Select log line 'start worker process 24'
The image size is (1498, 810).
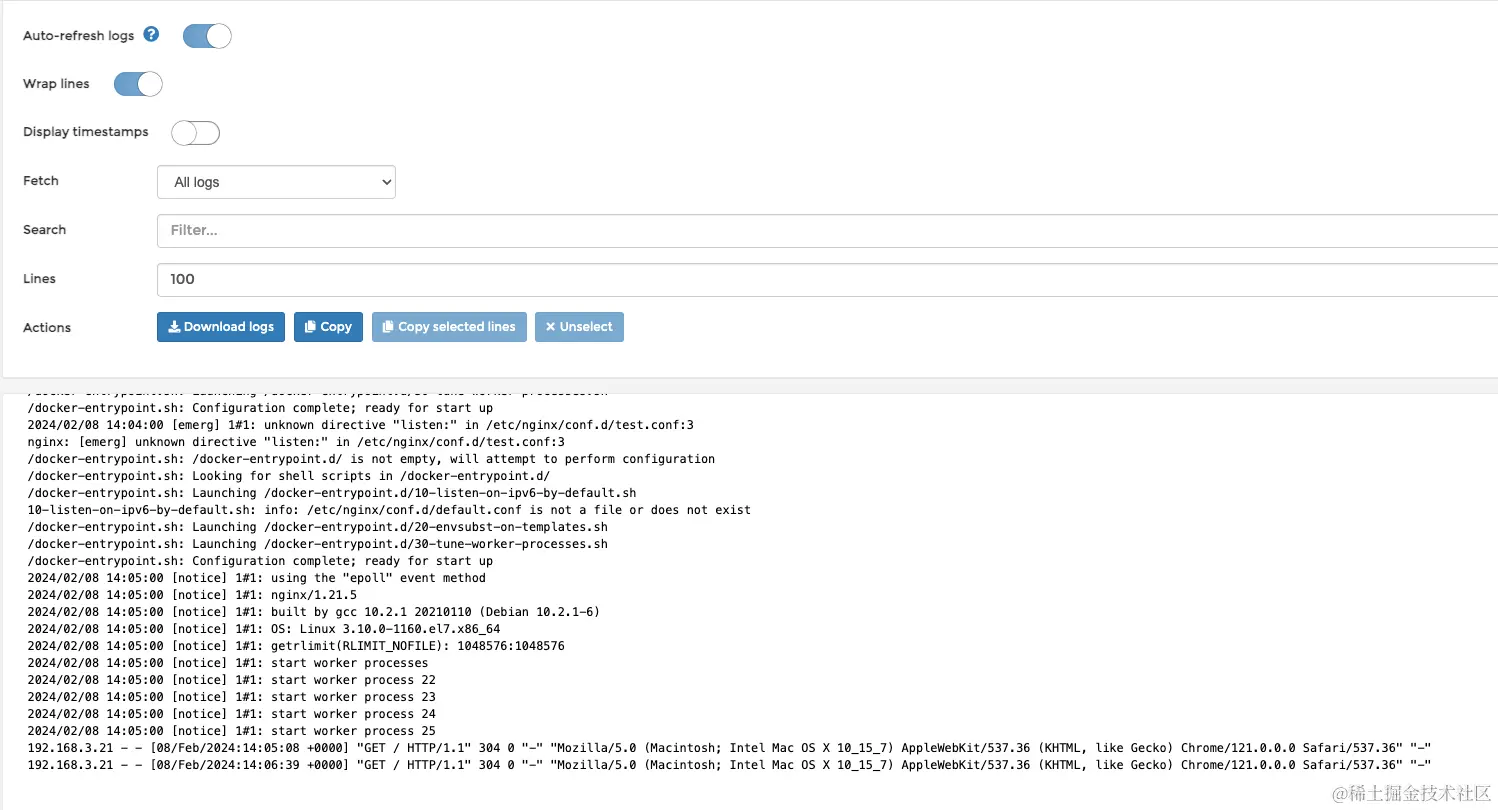coord(231,714)
